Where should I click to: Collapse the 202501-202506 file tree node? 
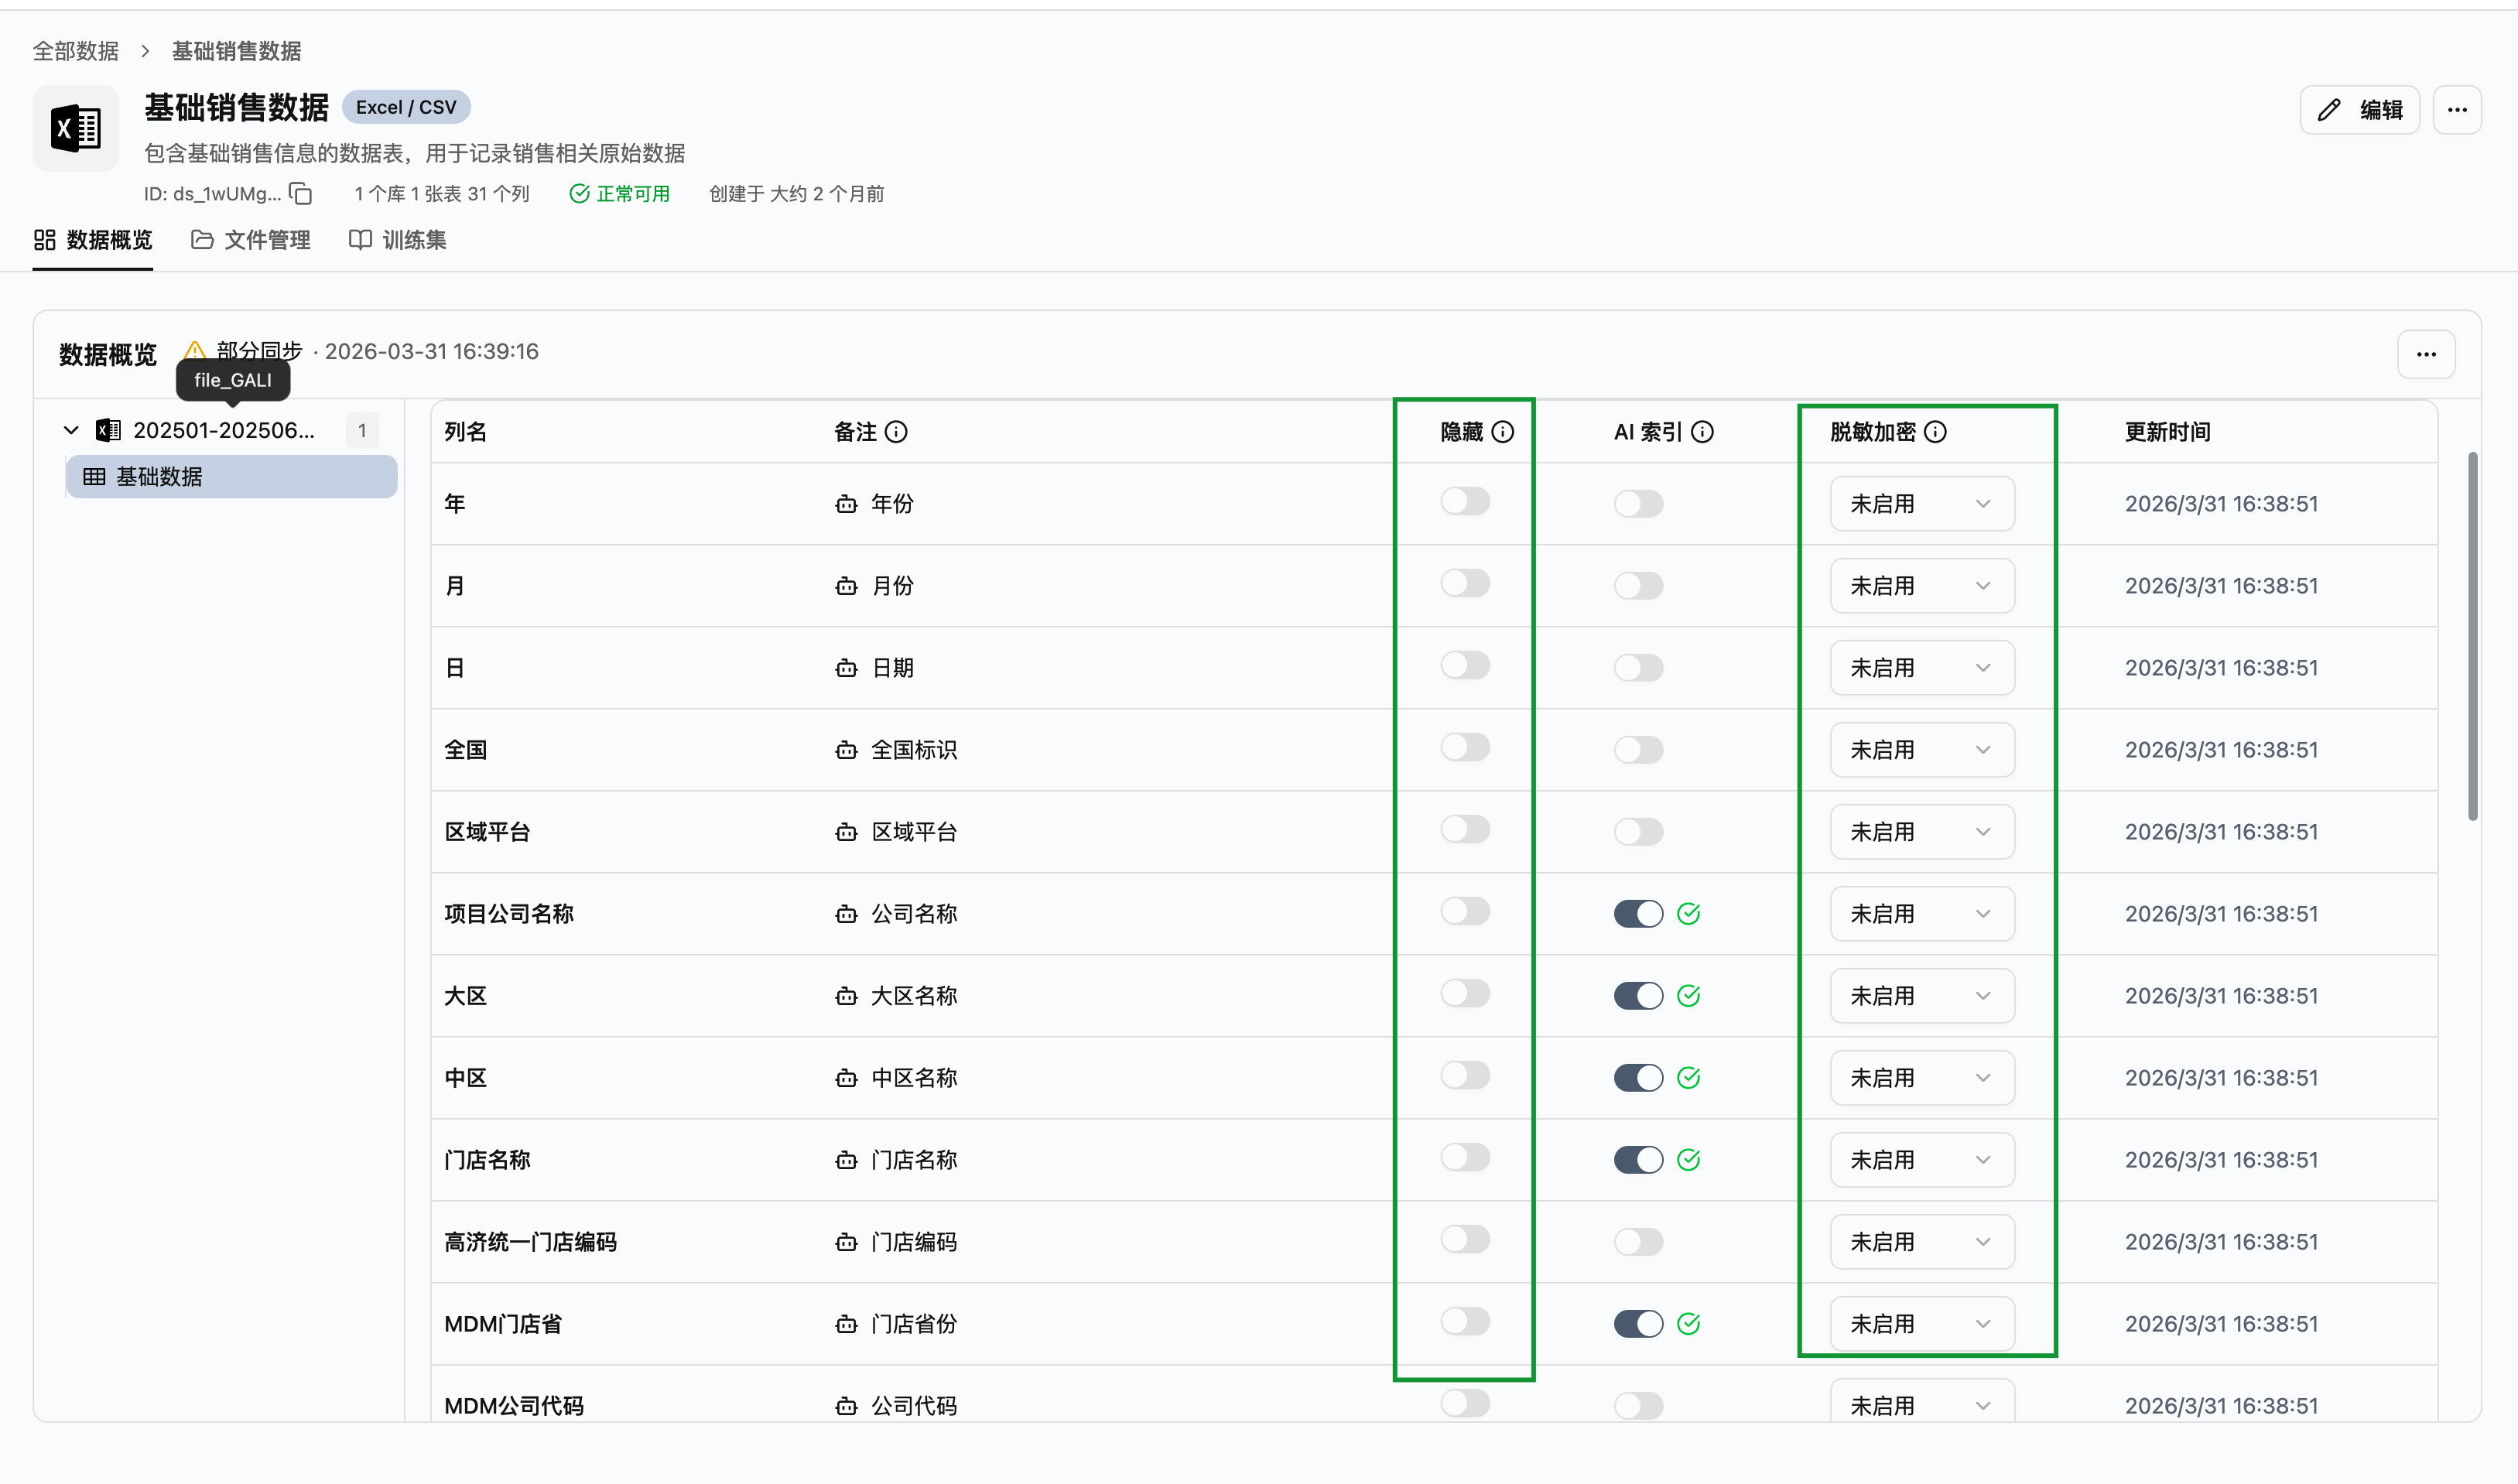point(71,430)
